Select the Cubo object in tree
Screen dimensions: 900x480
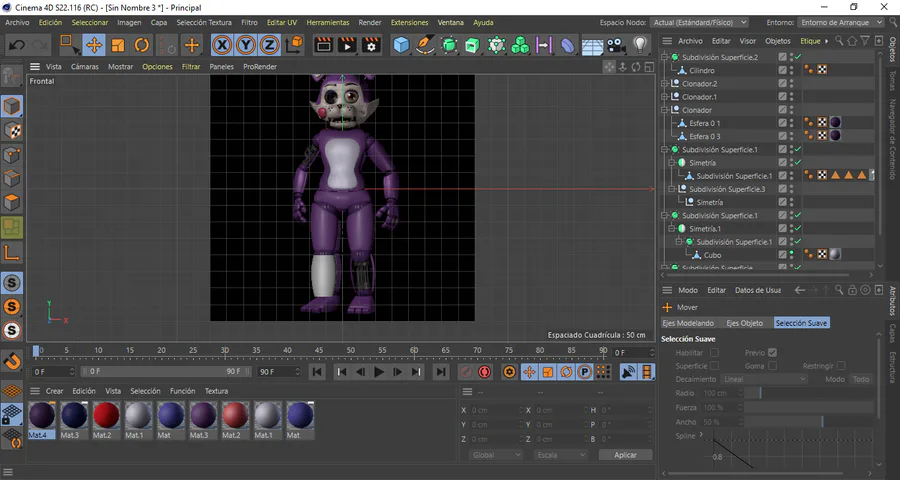pos(712,255)
